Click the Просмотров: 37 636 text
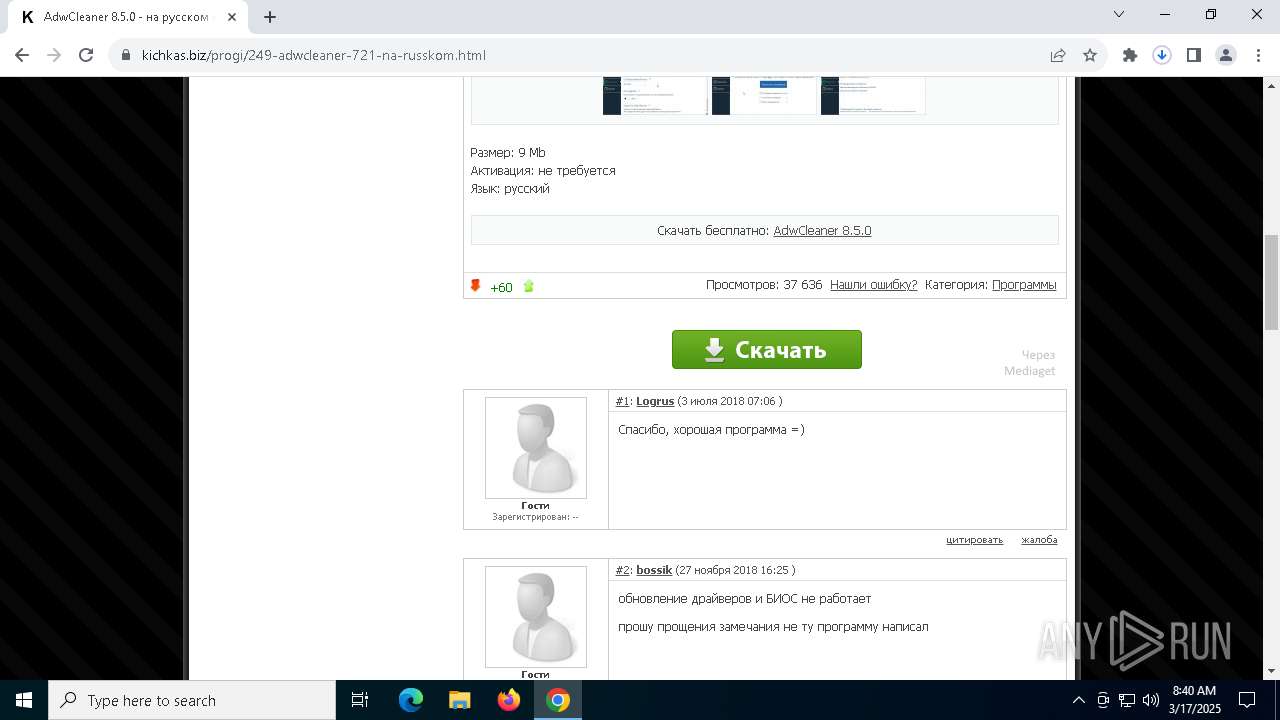Image resolution: width=1280 pixels, height=720 pixels. [x=764, y=285]
